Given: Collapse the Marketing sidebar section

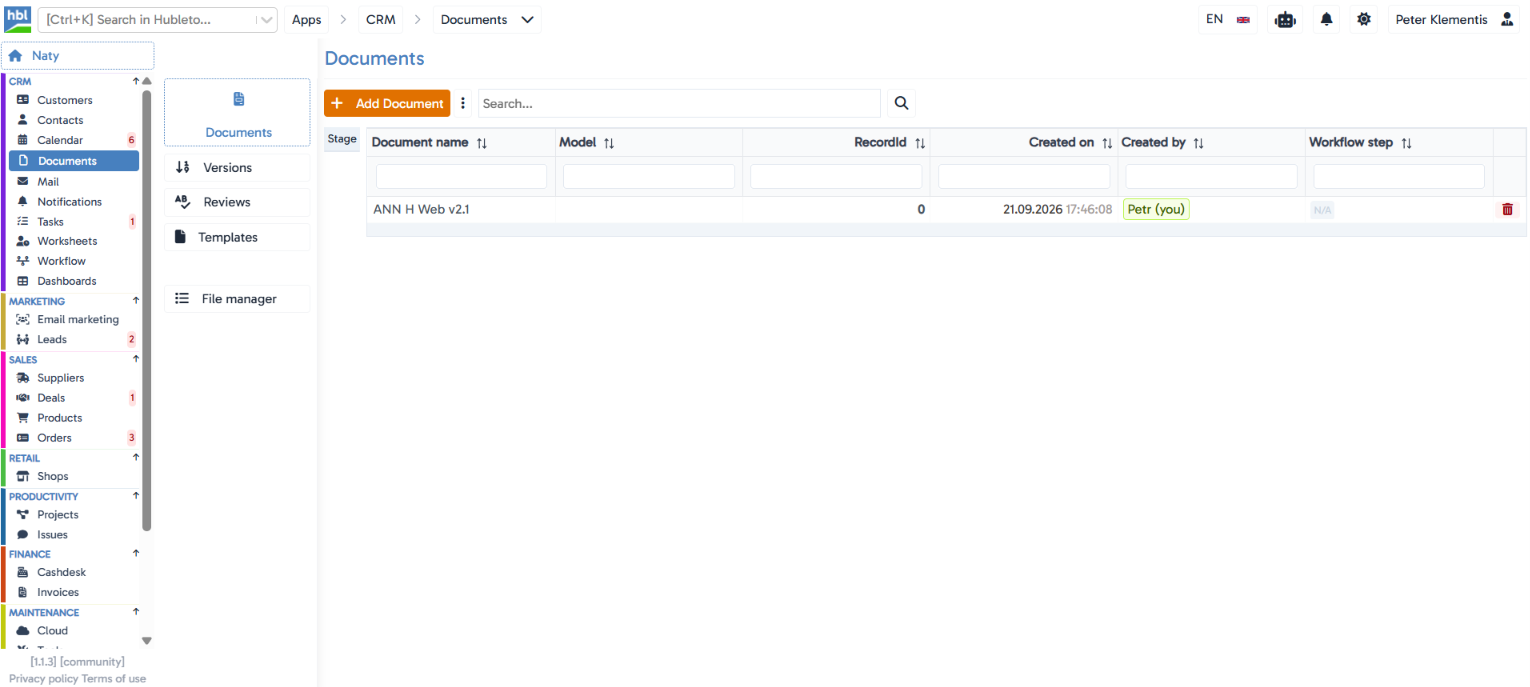Looking at the screenshot, I should 136,300.
